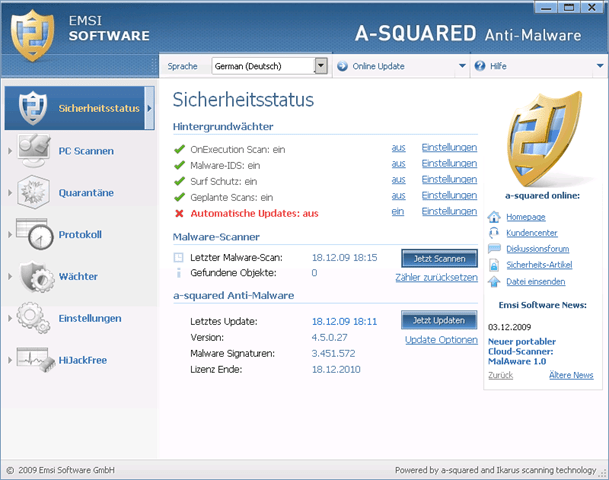
Task: Open Einstellungen for Automatische Updates
Action: coord(449,211)
